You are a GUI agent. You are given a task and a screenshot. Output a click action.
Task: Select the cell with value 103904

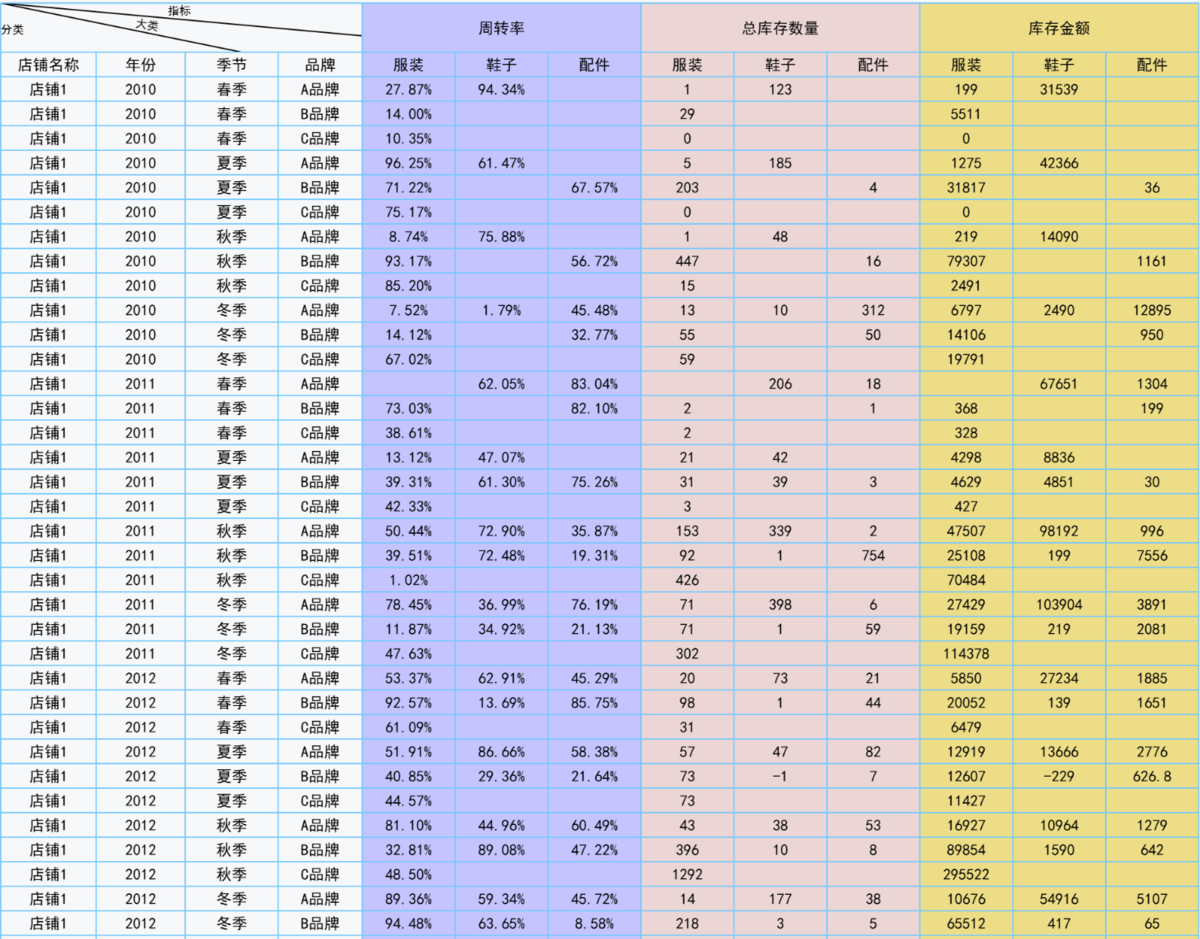coord(1059,604)
